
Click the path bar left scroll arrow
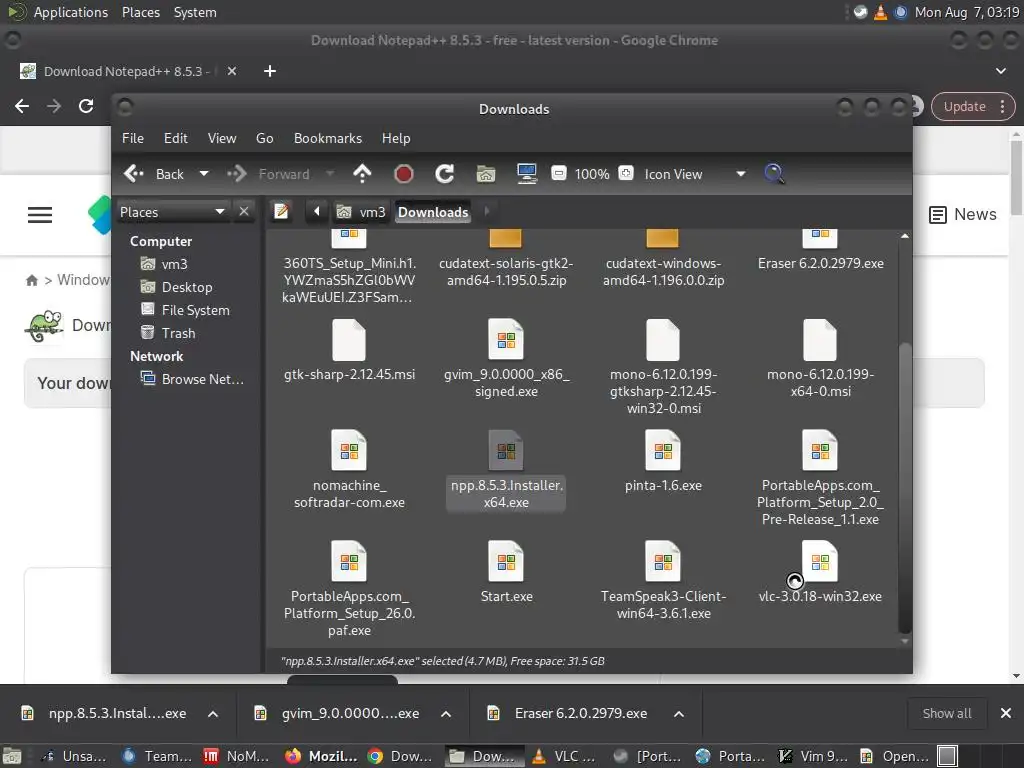(x=317, y=212)
